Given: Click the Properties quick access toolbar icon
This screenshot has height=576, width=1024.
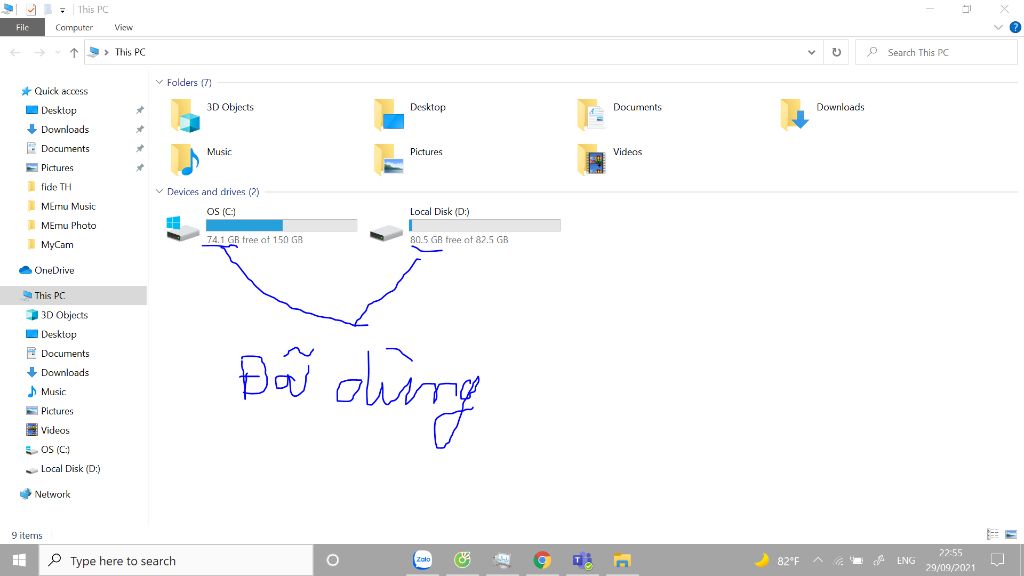Looking at the screenshot, I should pyautogui.click(x=31, y=9).
